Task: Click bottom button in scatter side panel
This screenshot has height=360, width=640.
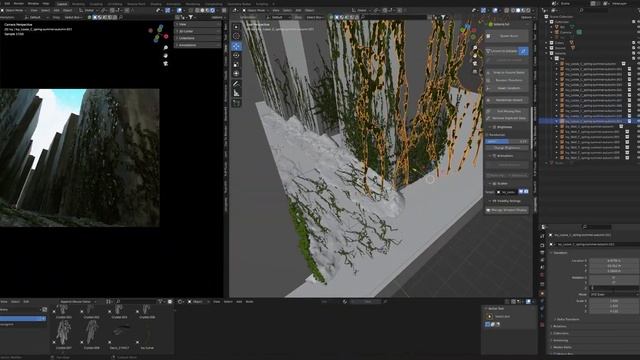Action: point(507,210)
